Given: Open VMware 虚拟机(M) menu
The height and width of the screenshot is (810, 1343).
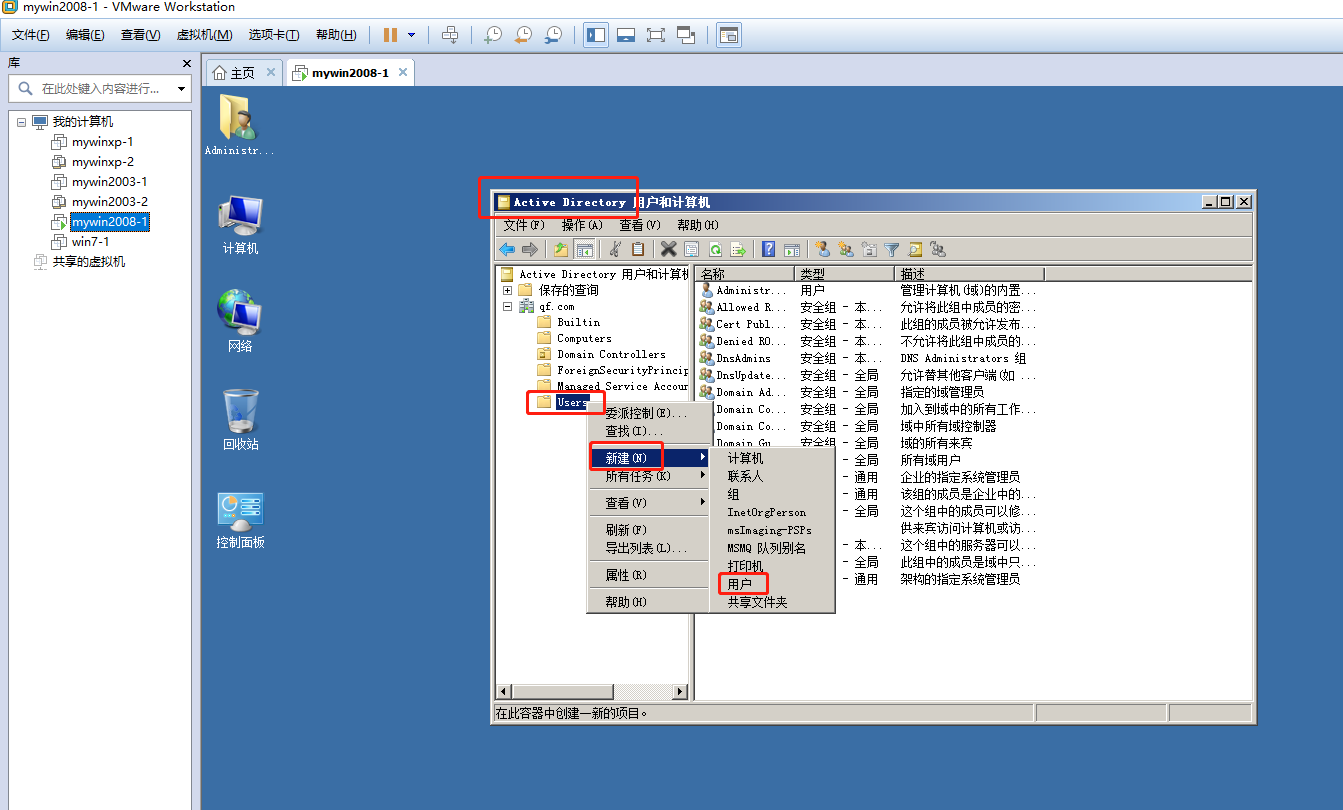Looking at the screenshot, I should tap(204, 34).
